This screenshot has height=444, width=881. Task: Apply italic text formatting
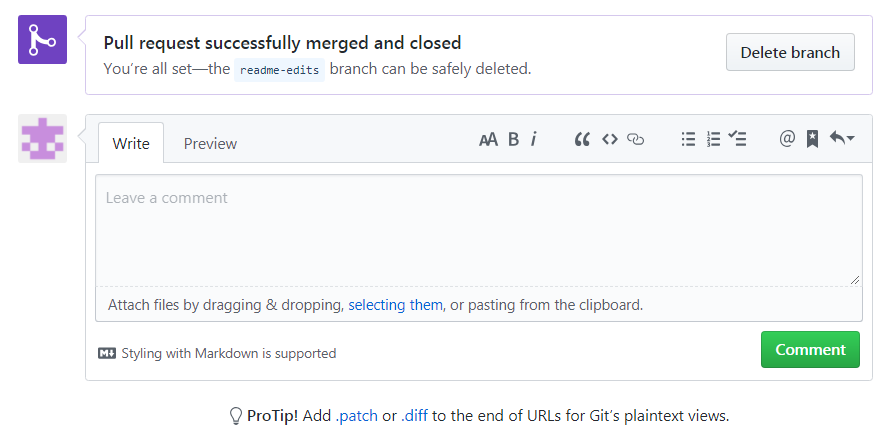coord(534,140)
